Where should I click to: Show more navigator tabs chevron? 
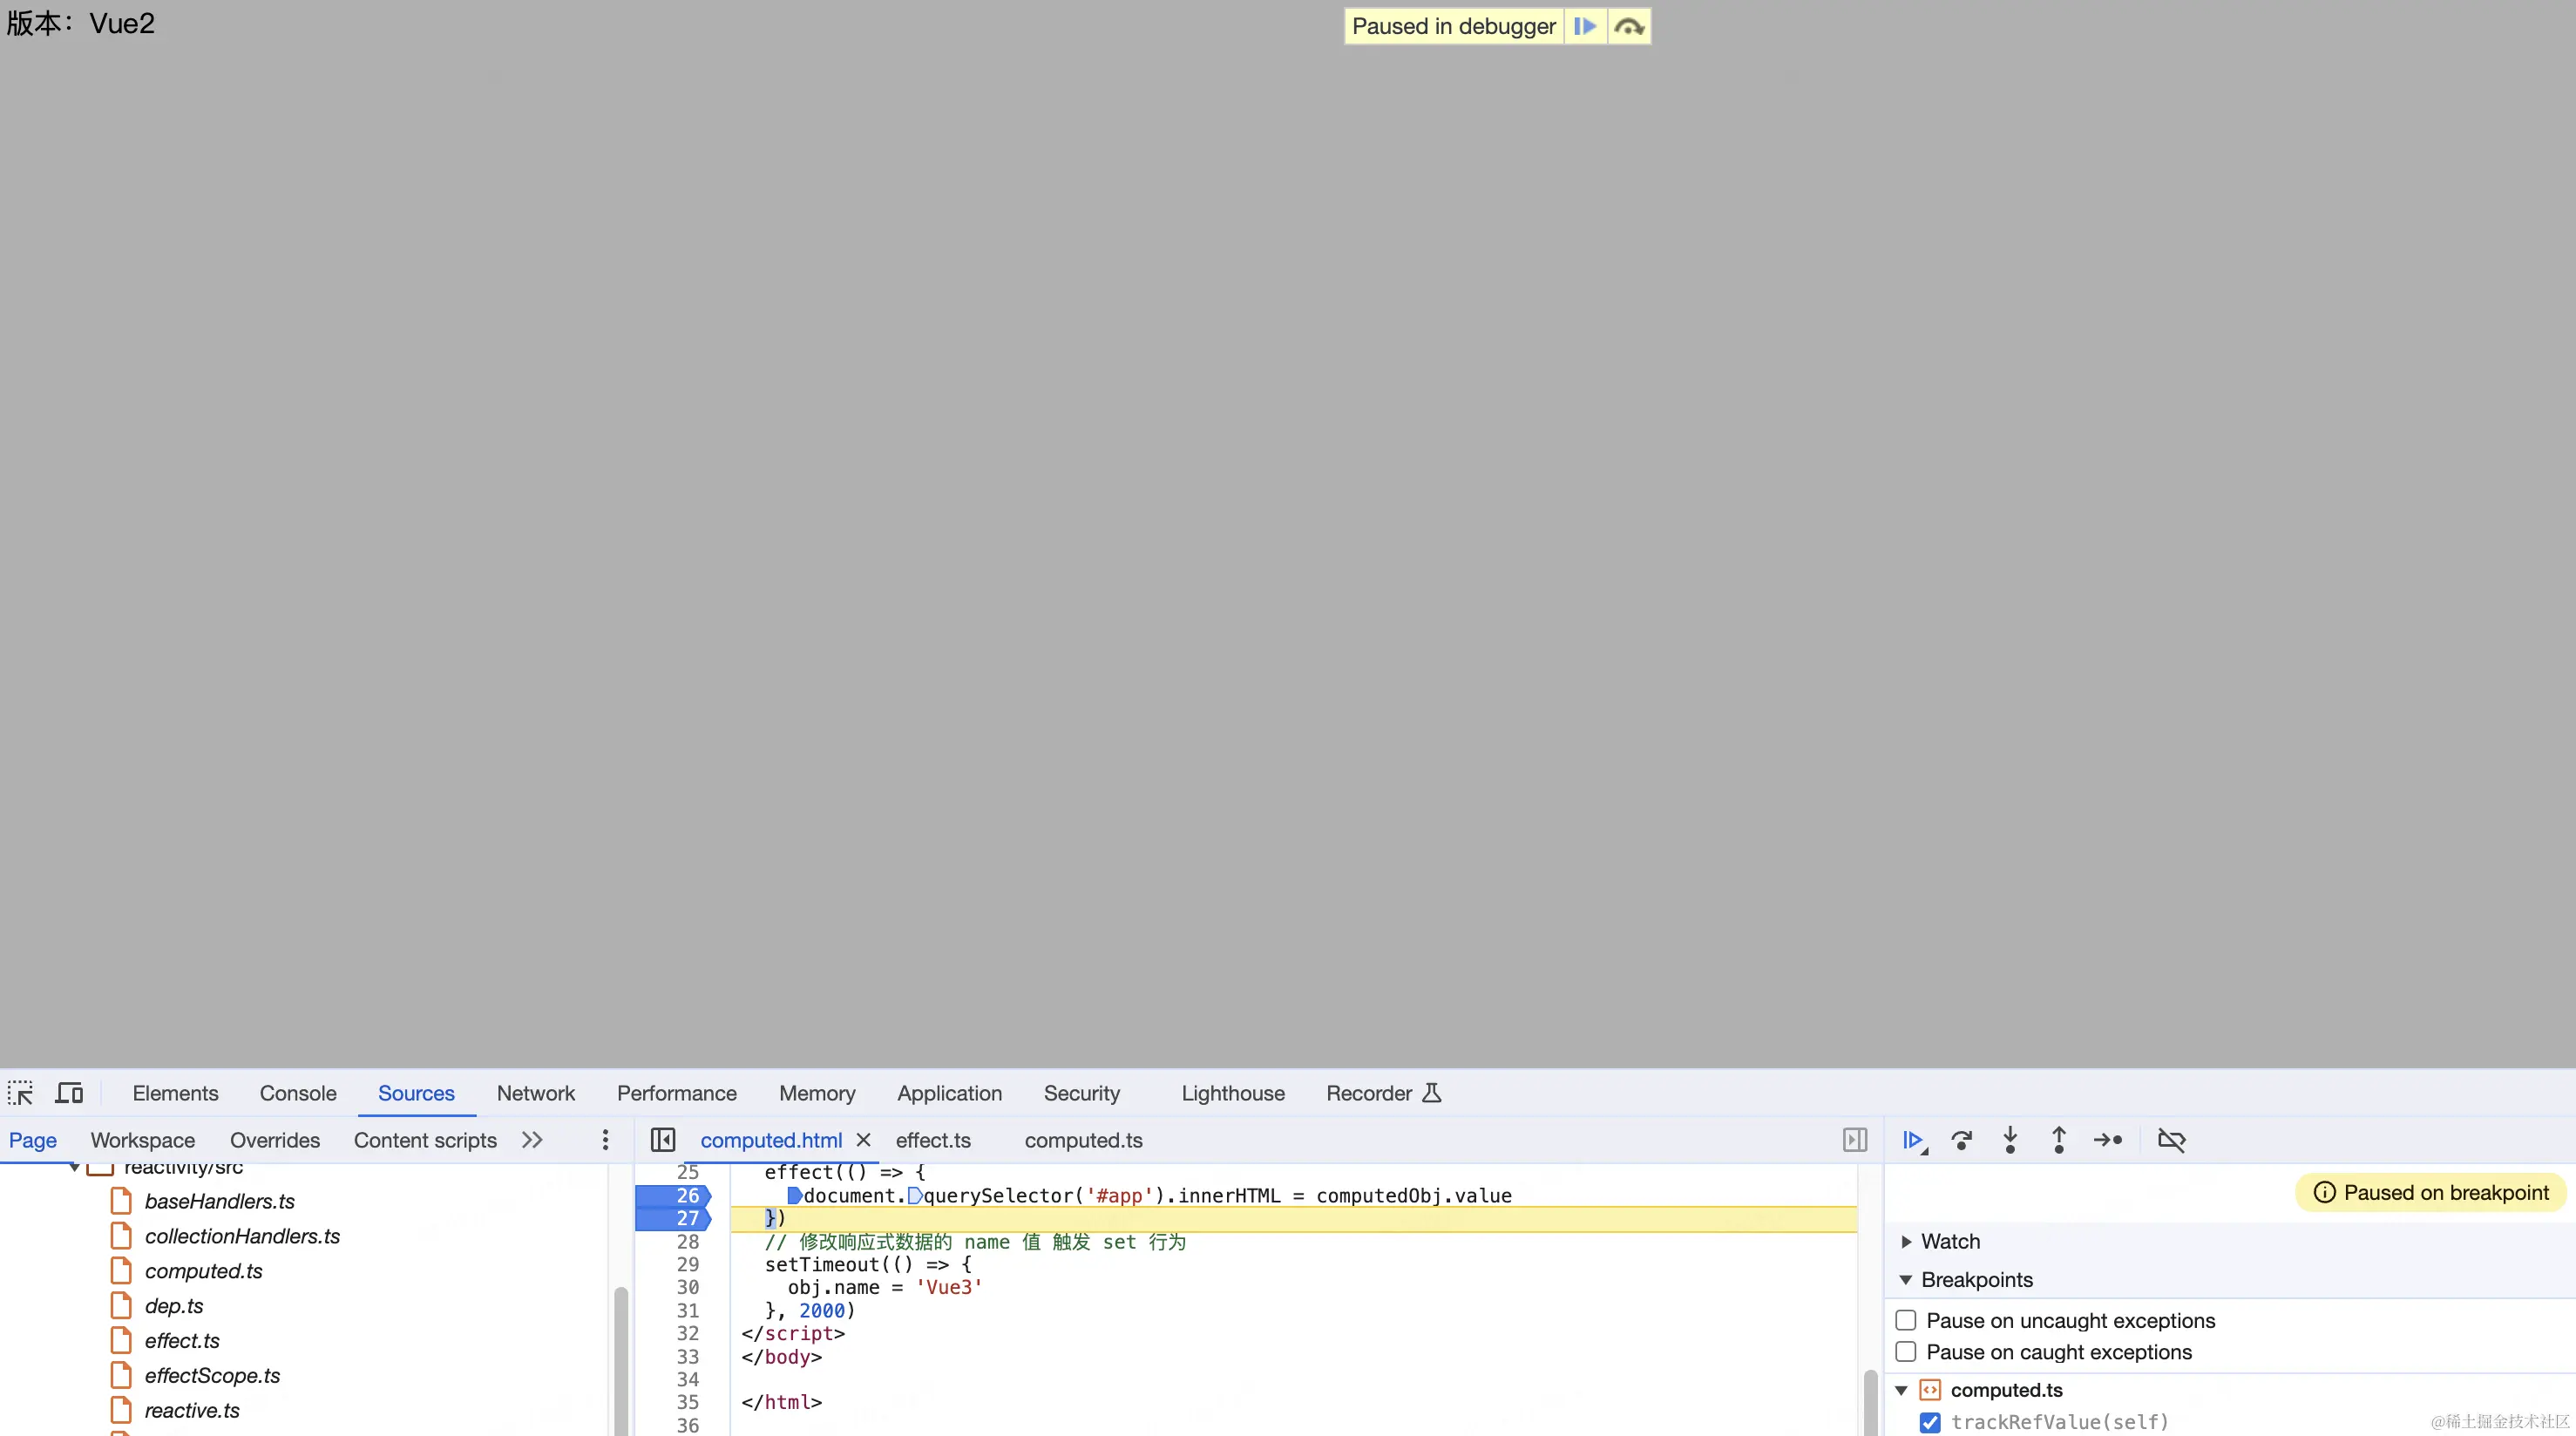(x=532, y=1140)
